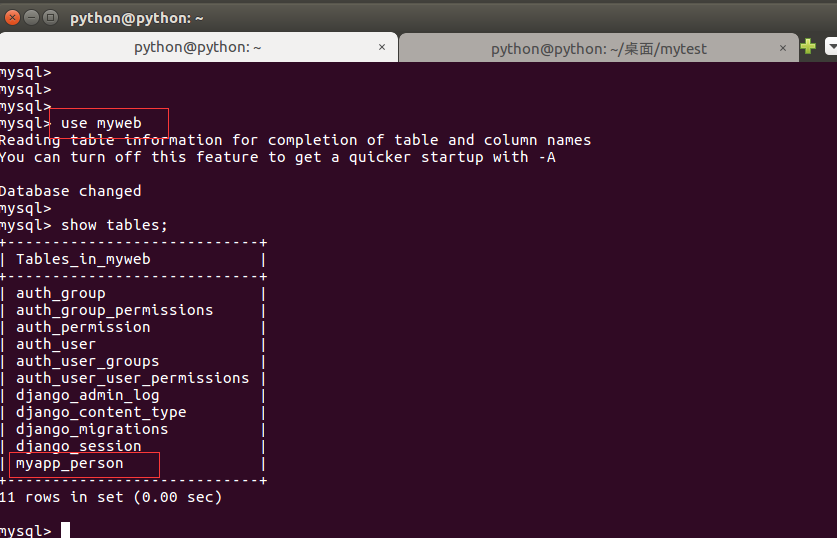
Task: Click the "myapp_person" table name
Action: coord(70,463)
